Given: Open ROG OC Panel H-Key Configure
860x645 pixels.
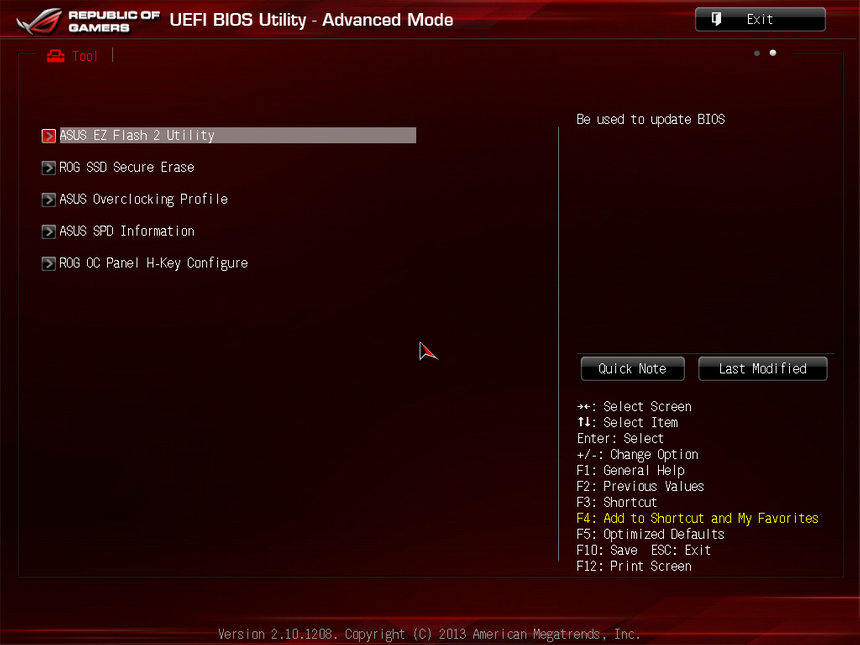Looking at the screenshot, I should tap(154, 263).
